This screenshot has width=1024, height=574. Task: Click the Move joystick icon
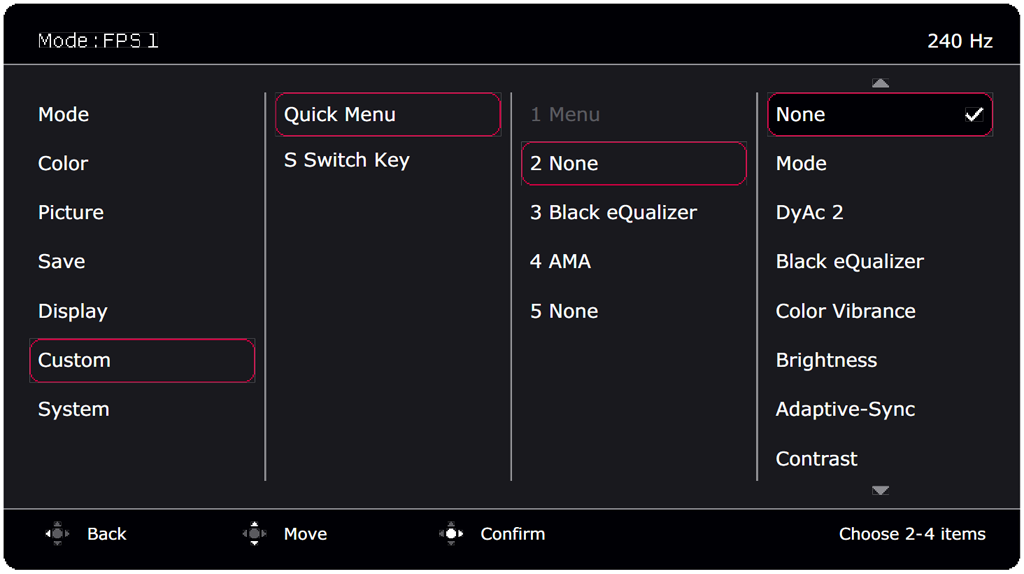tap(255, 534)
